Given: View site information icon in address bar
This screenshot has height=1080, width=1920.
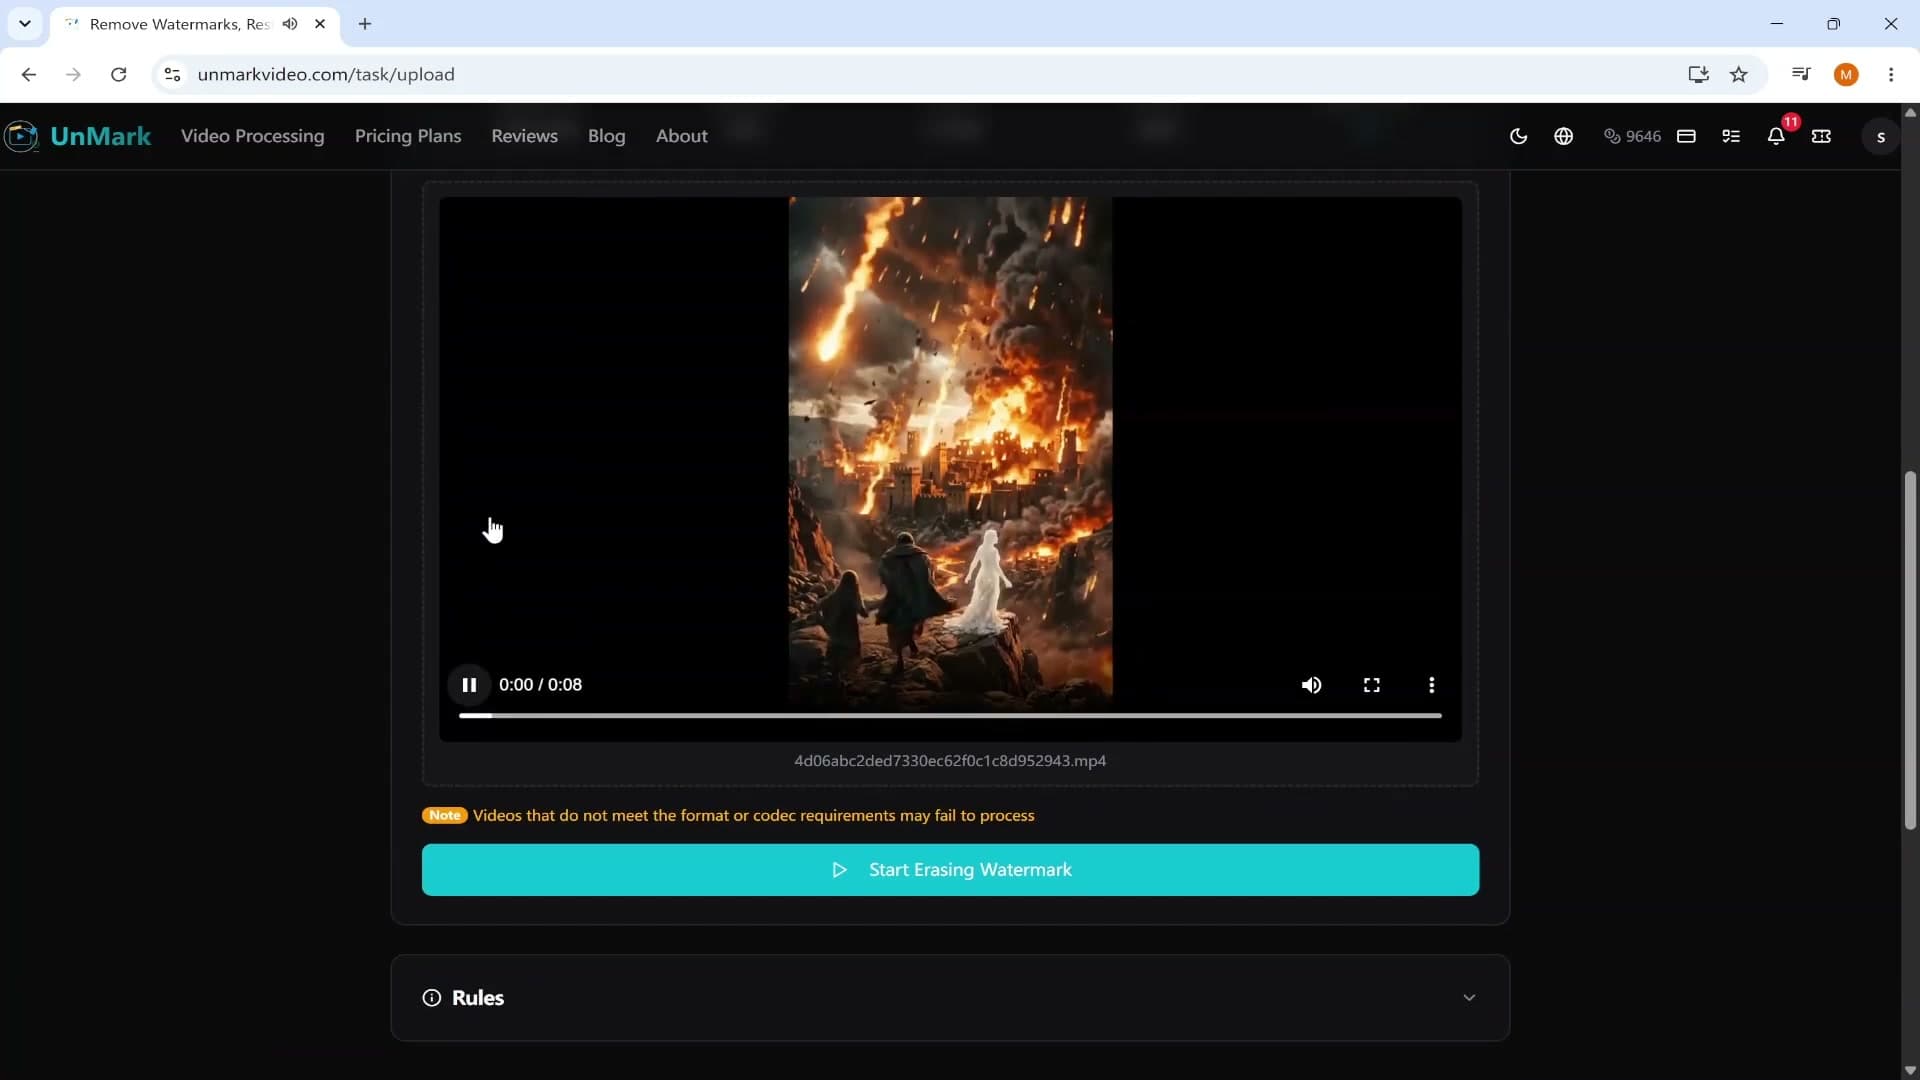Looking at the screenshot, I should click(172, 75).
